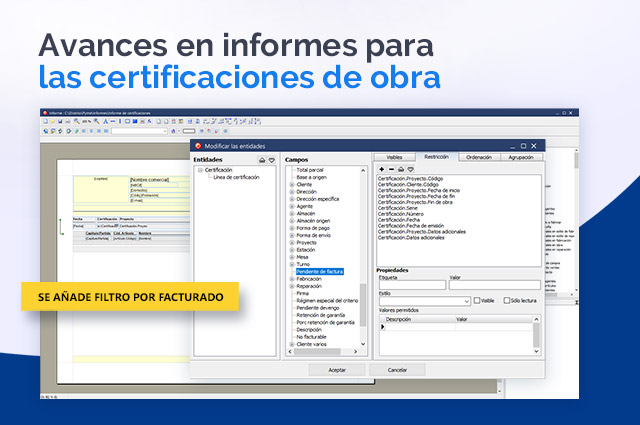Screen dimensions: 640x425
Task: Click the red Modificar las entidades title icon
Action: tap(199, 146)
